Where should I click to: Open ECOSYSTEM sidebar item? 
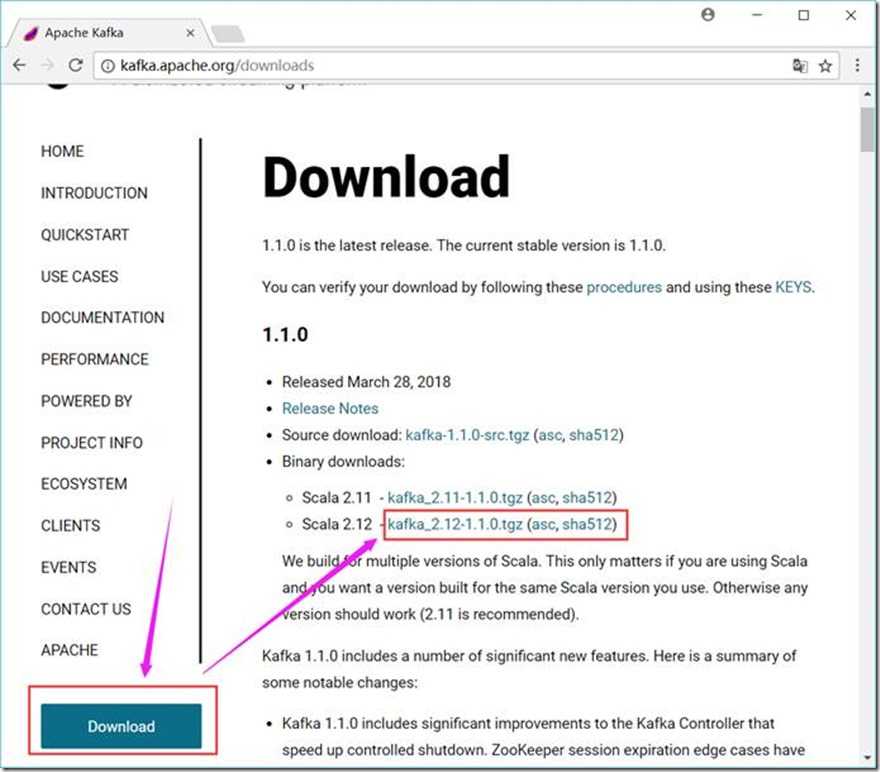84,484
